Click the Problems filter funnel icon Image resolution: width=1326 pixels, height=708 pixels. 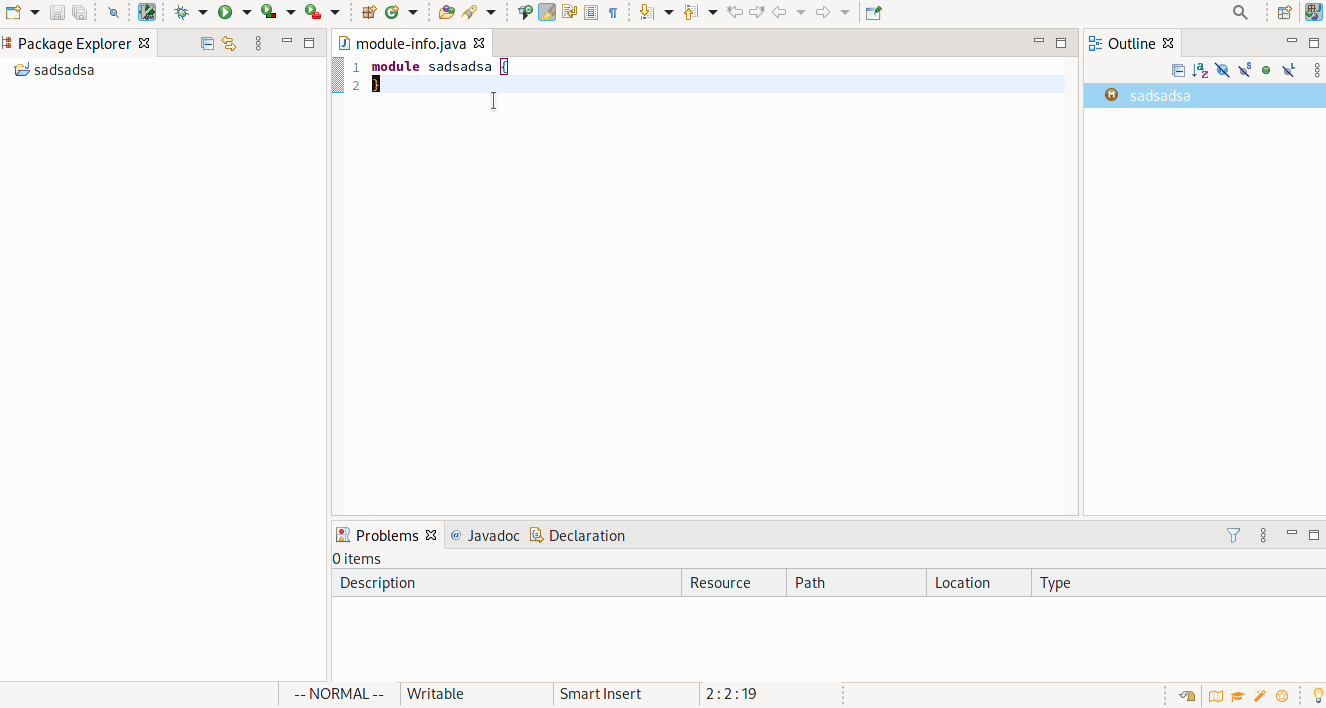pyautogui.click(x=1233, y=535)
